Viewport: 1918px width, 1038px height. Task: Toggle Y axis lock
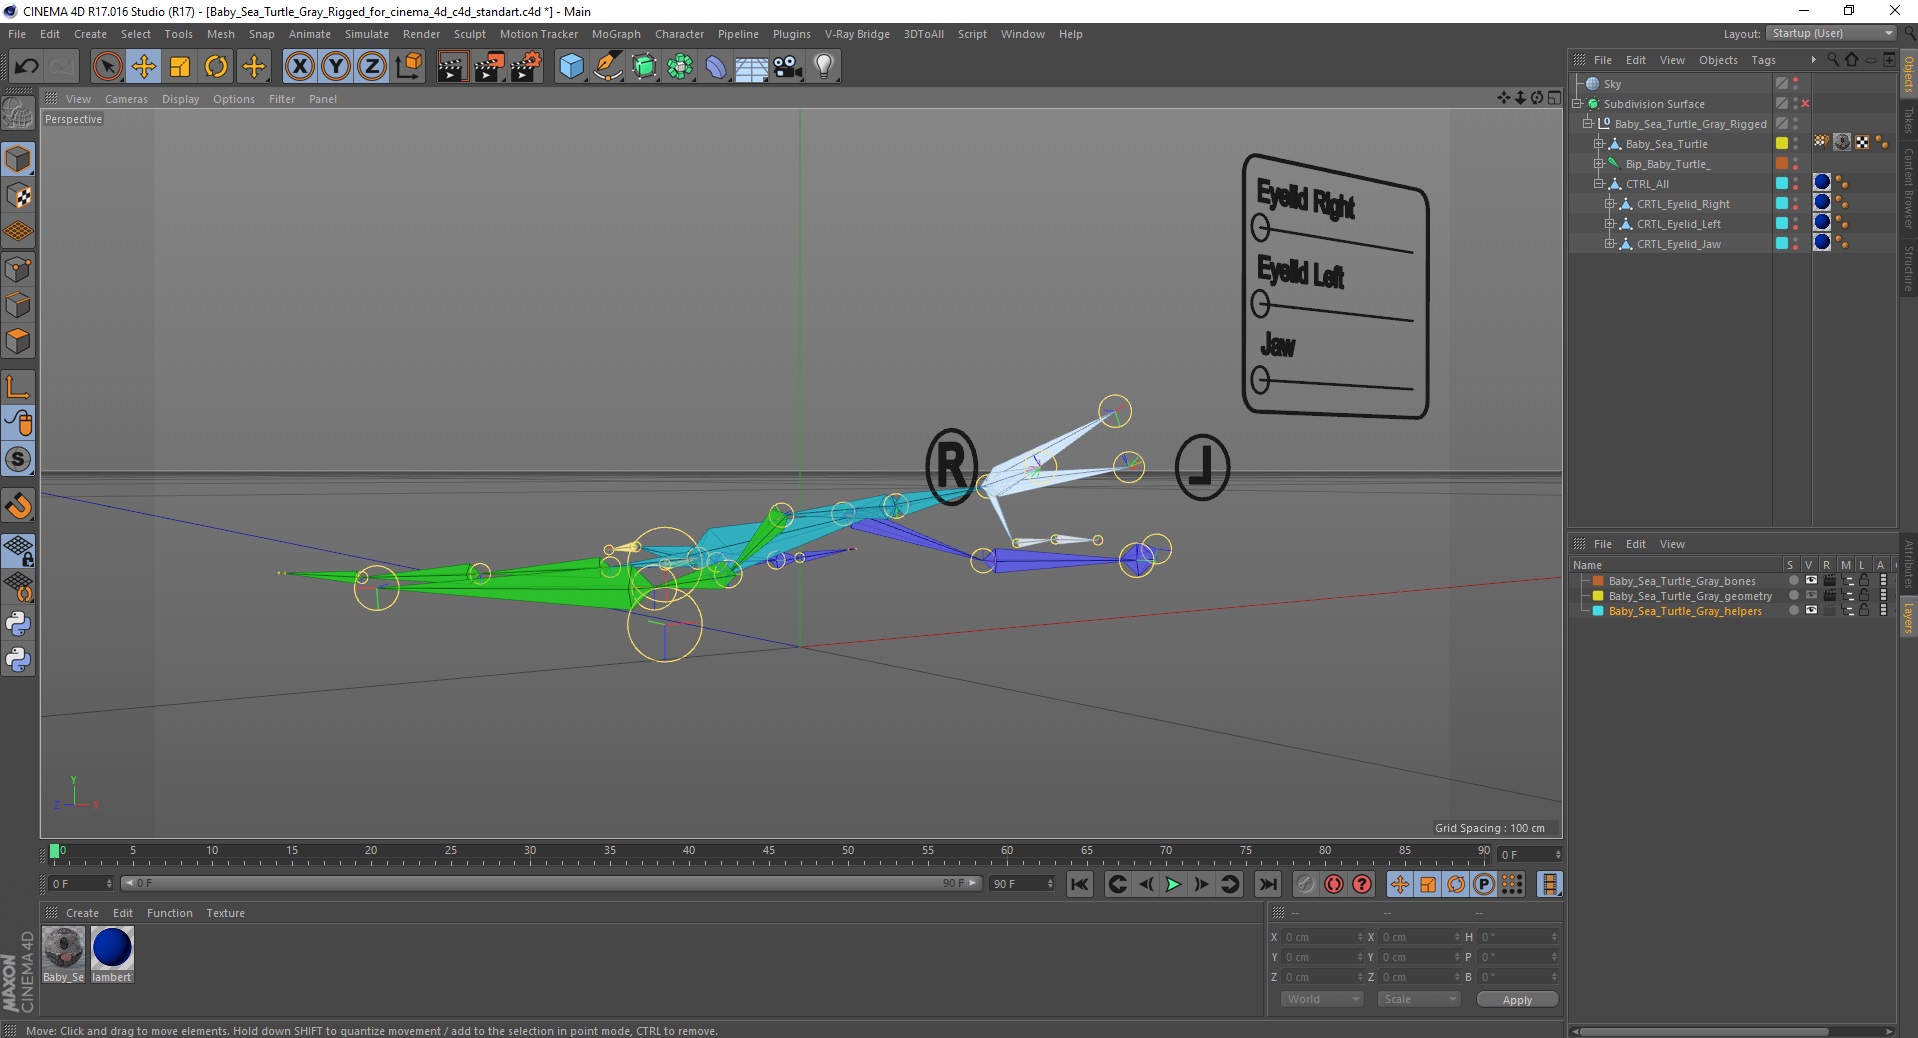tap(336, 67)
